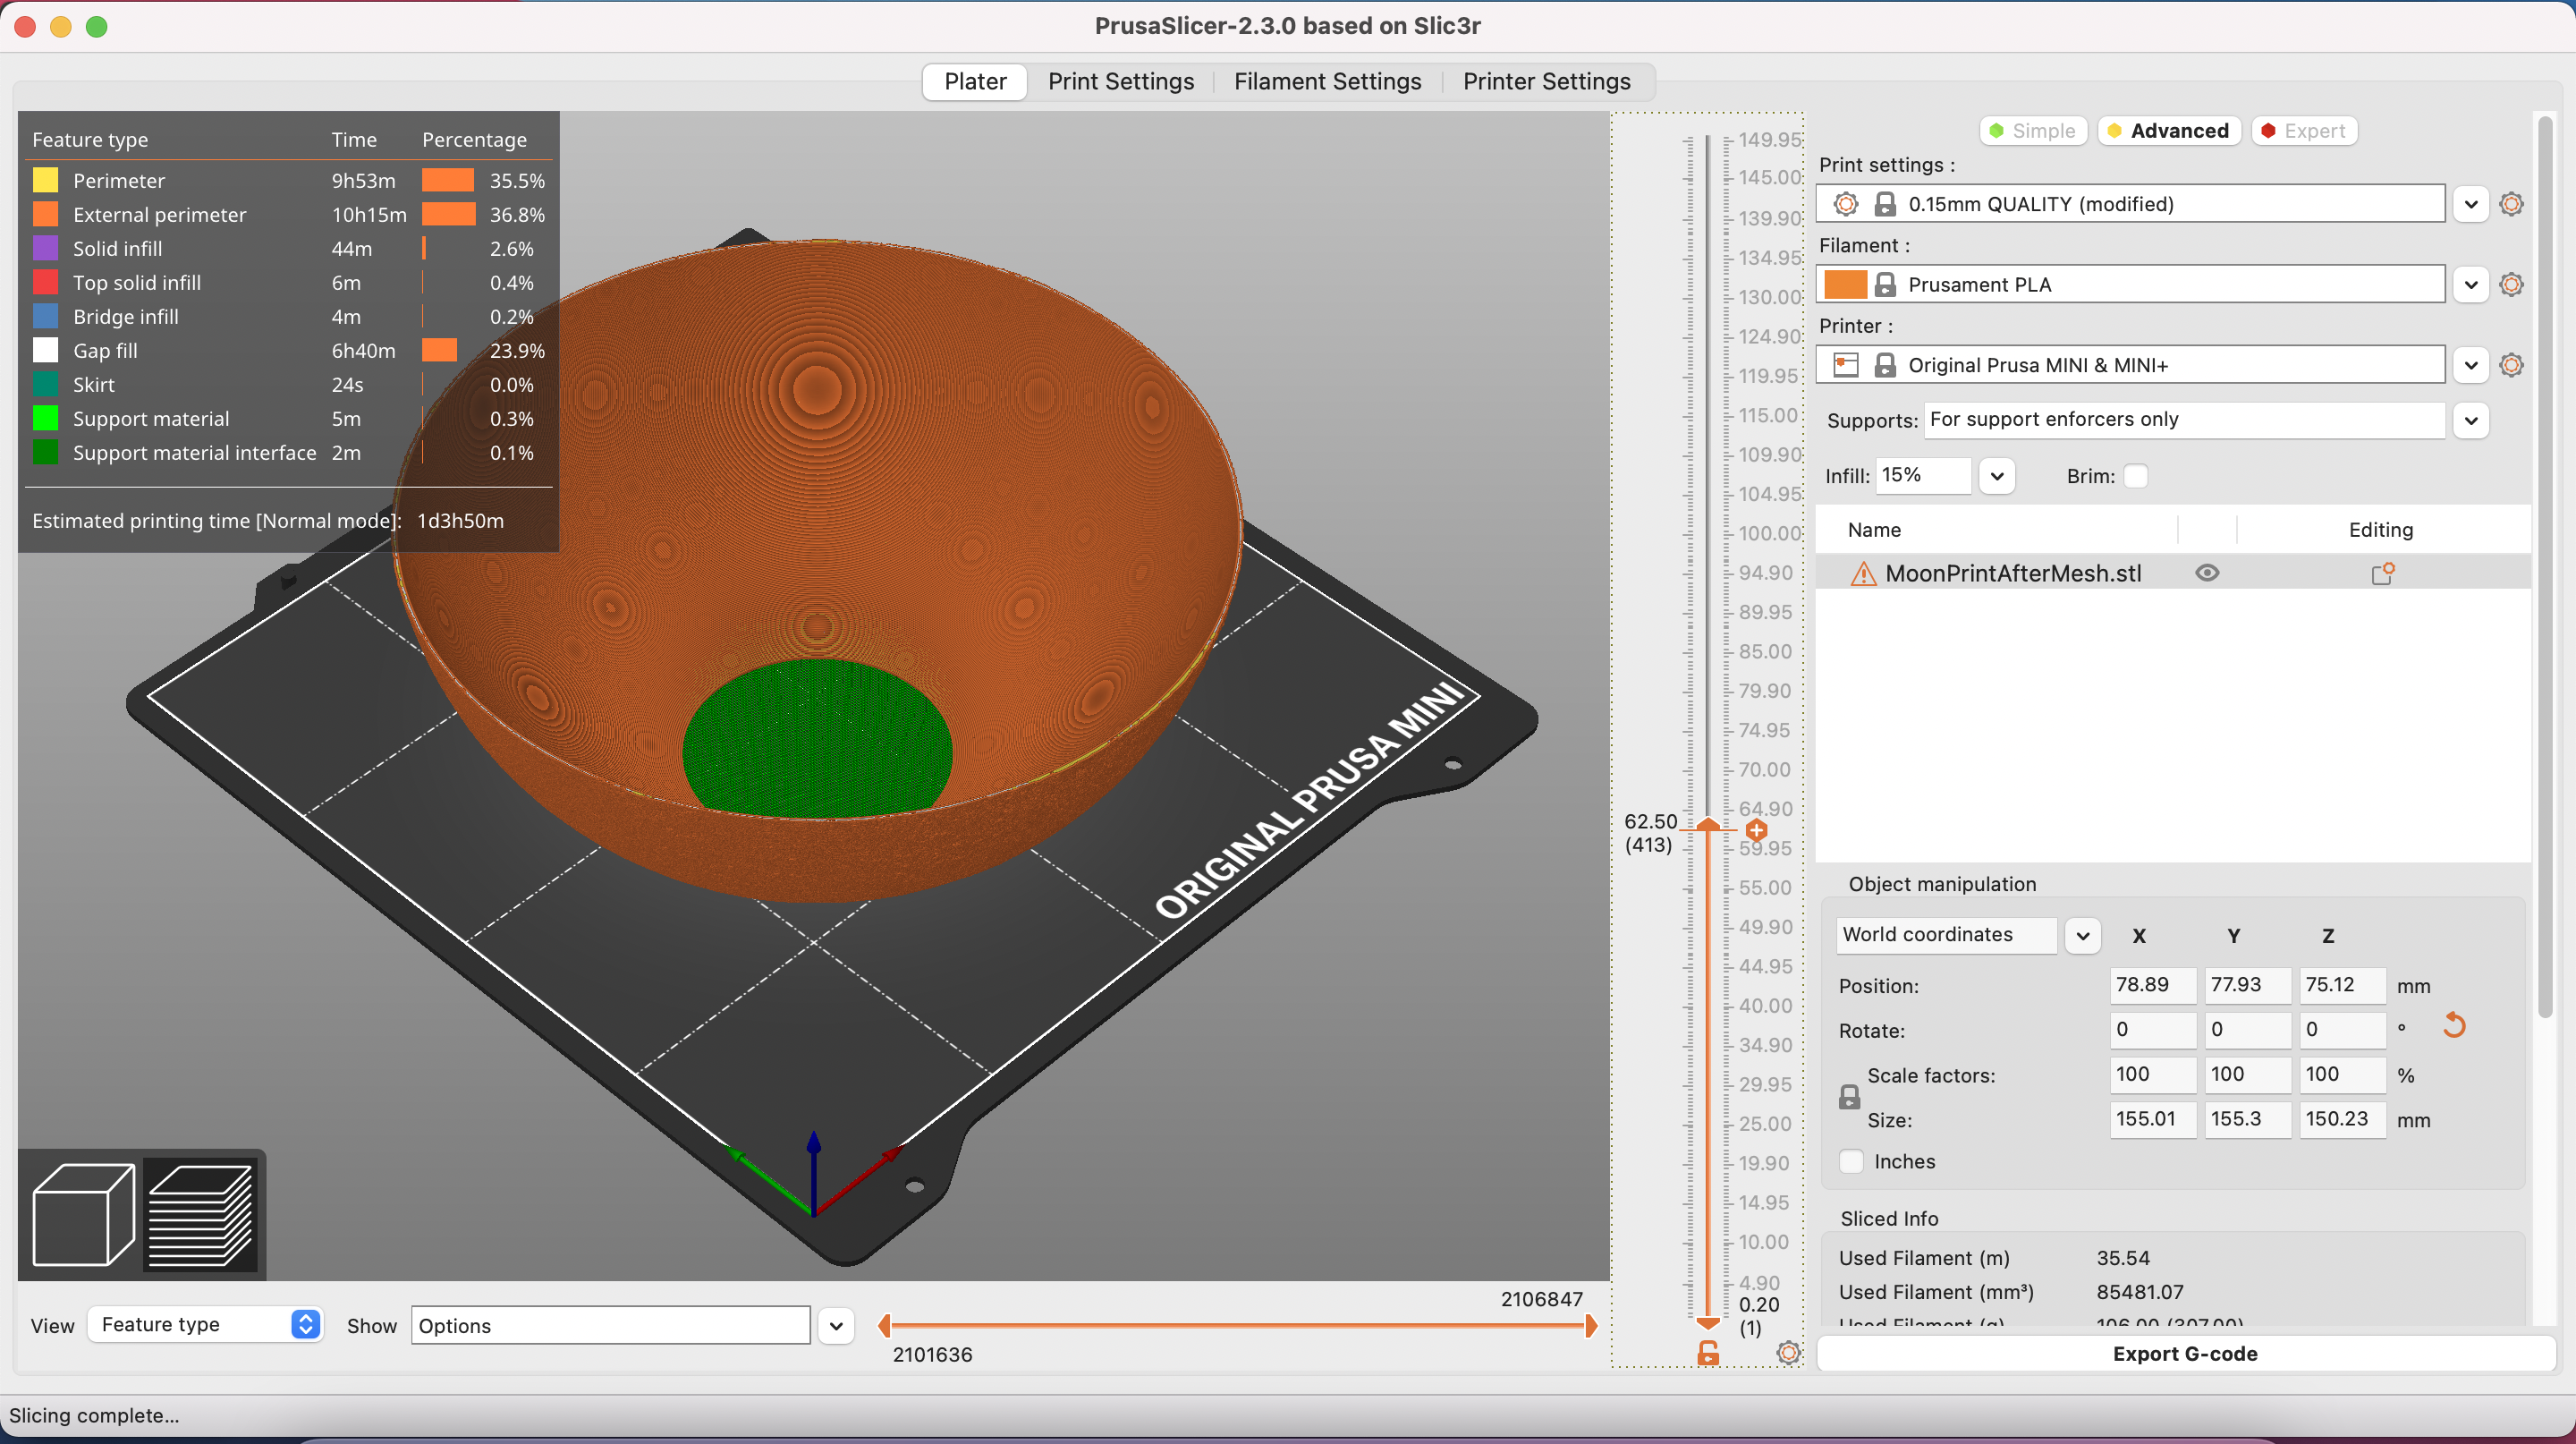Click the MoonPrintAfterMesh visibility eye icon
This screenshot has width=2576, height=1444.
click(x=2208, y=572)
